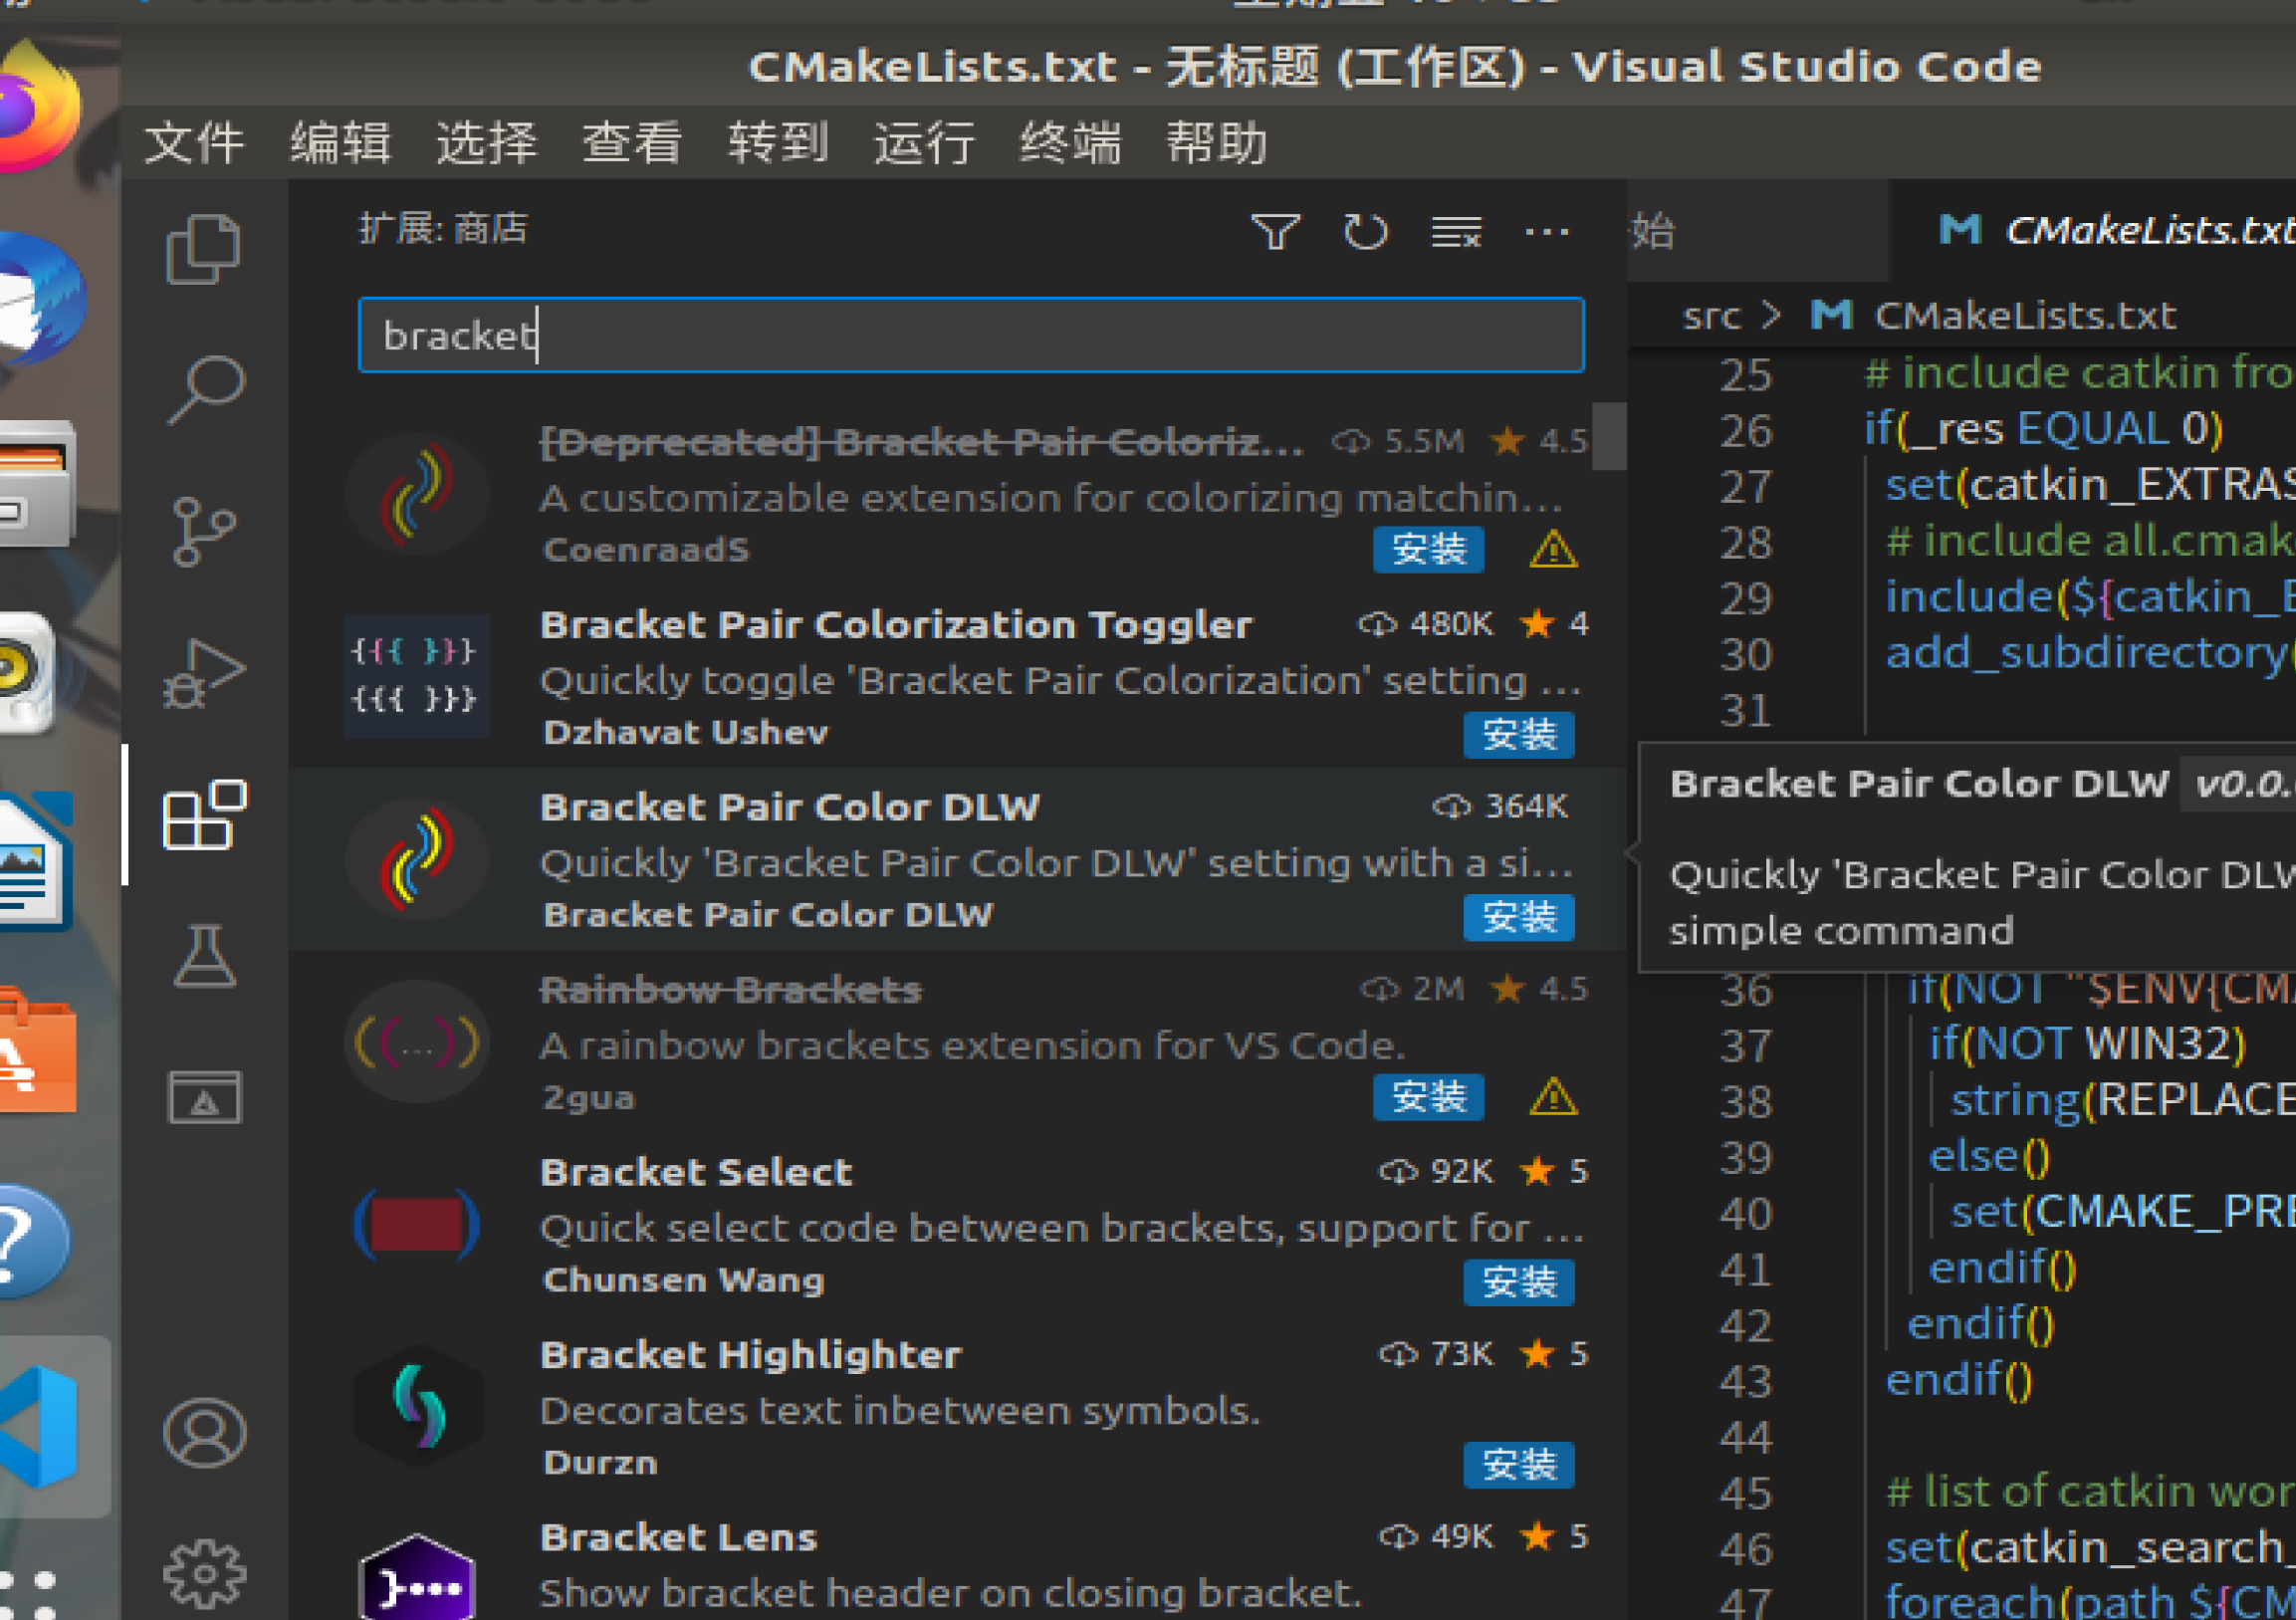Open Help from the dock
Image resolution: width=2296 pixels, height=1620 pixels.
36,1242
